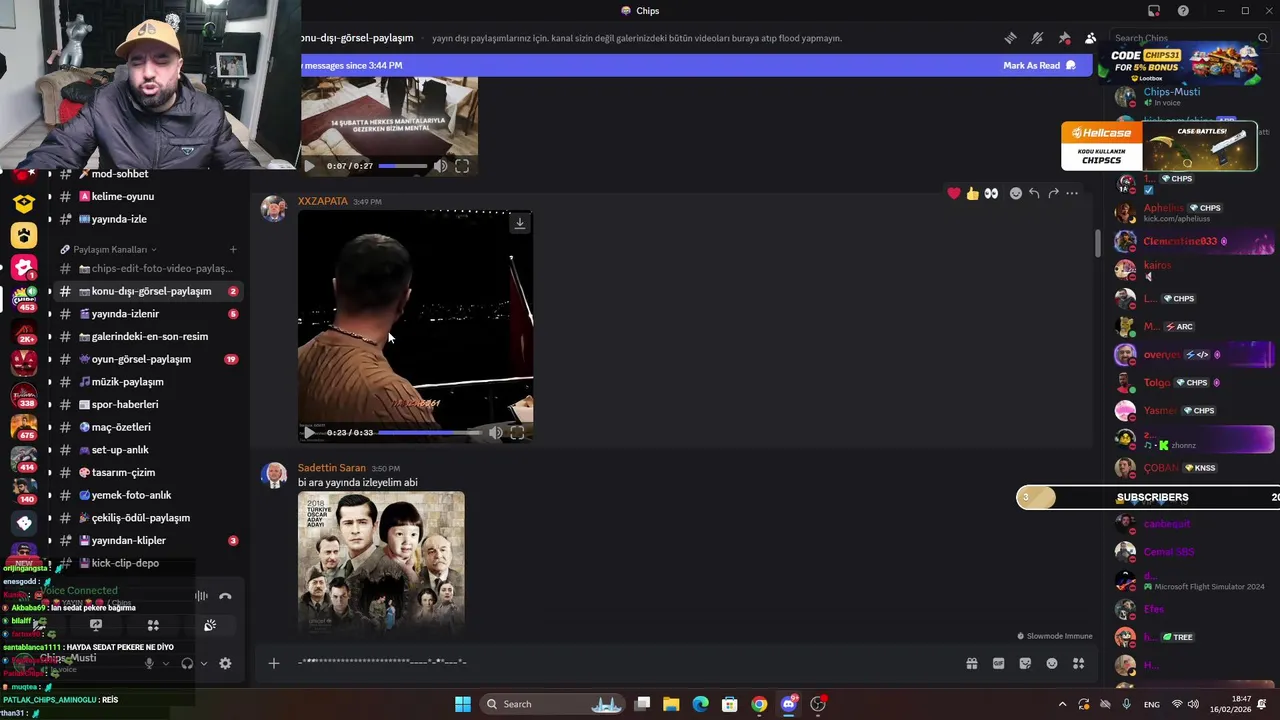Toggle microphone mute
1280x720 pixels.
(149, 663)
